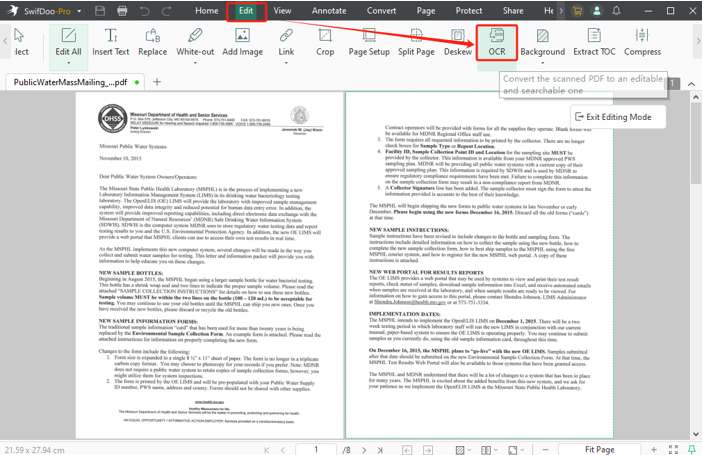Click the Undo arrow icon
The width and height of the screenshot is (702, 455).
[x=144, y=11]
